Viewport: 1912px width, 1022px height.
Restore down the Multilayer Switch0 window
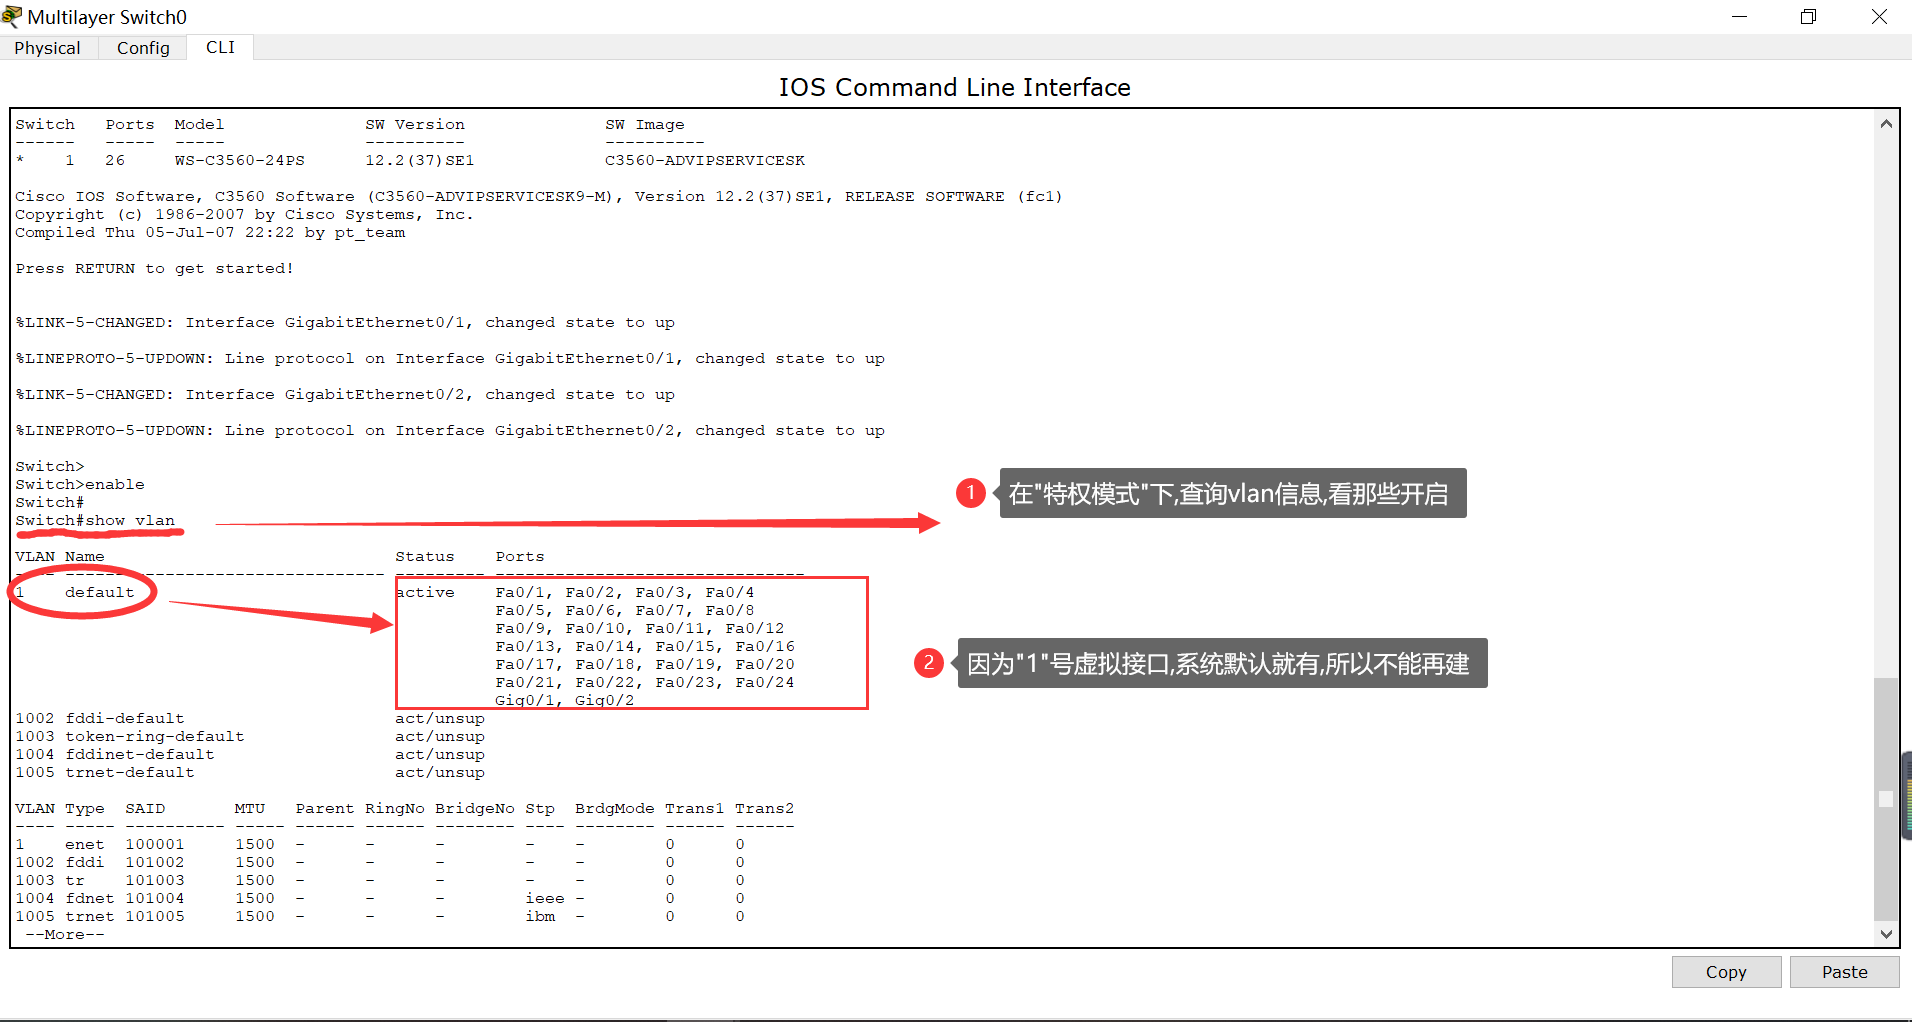coord(1808,17)
